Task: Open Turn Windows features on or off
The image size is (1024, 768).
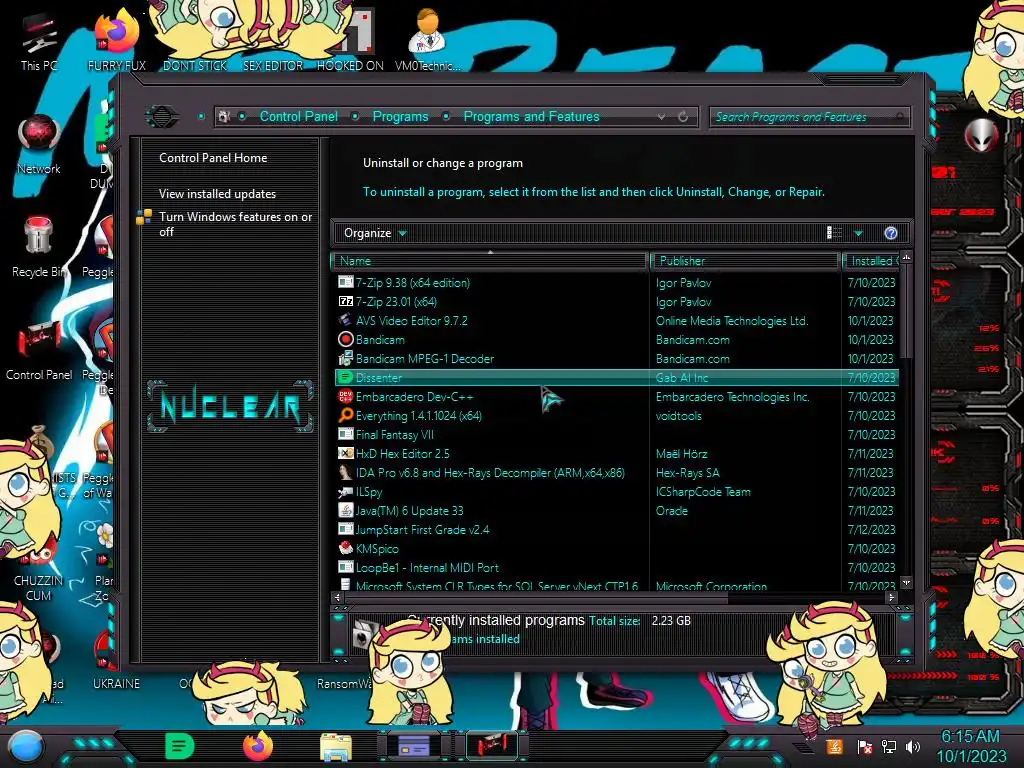Action: [235, 224]
